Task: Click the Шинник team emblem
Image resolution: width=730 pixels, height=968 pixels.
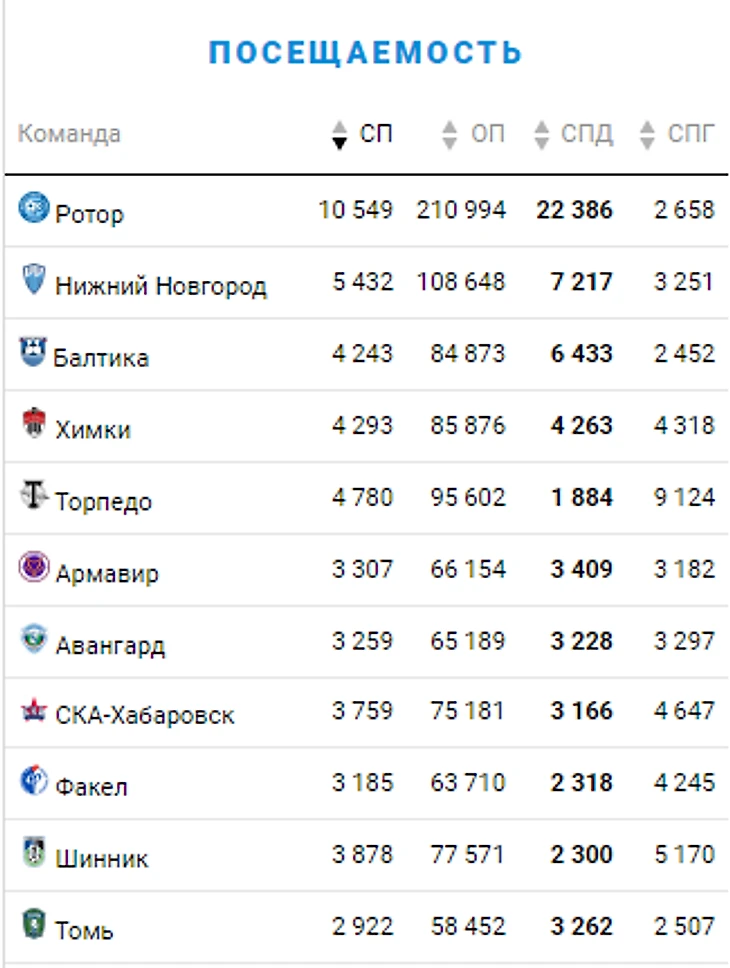Action: point(33,853)
